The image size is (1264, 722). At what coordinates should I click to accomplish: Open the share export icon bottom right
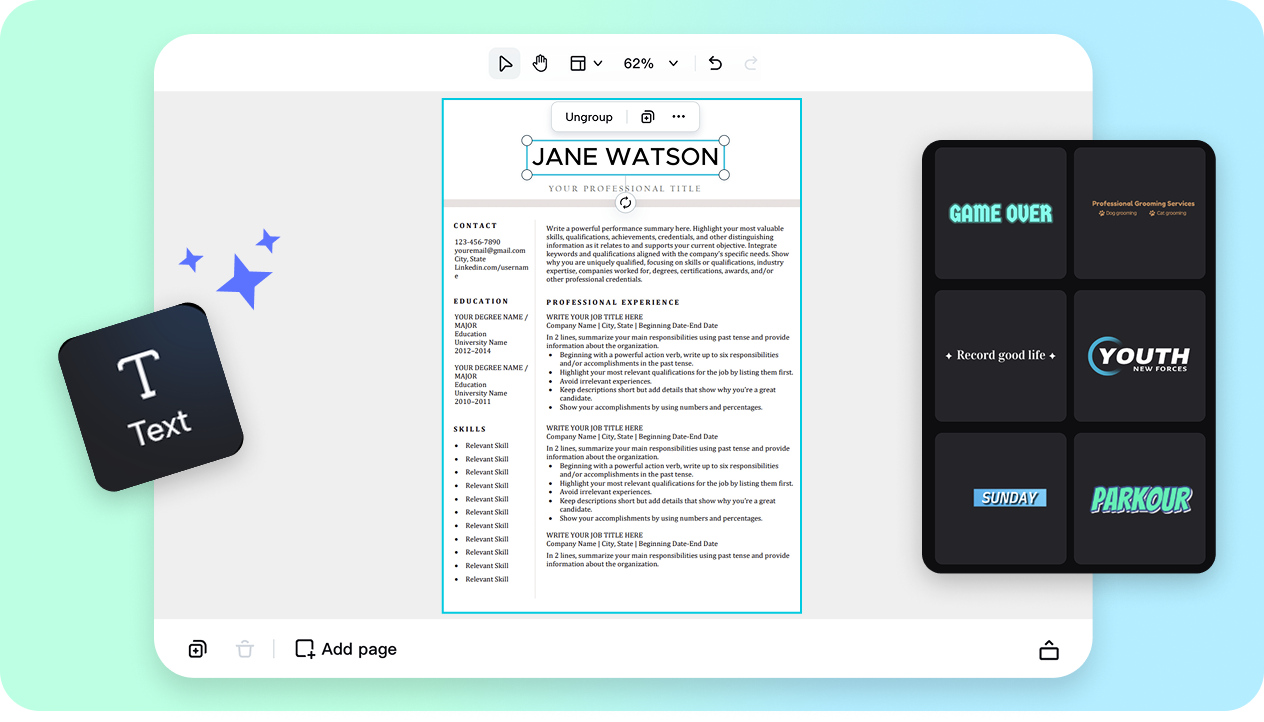coord(1049,649)
